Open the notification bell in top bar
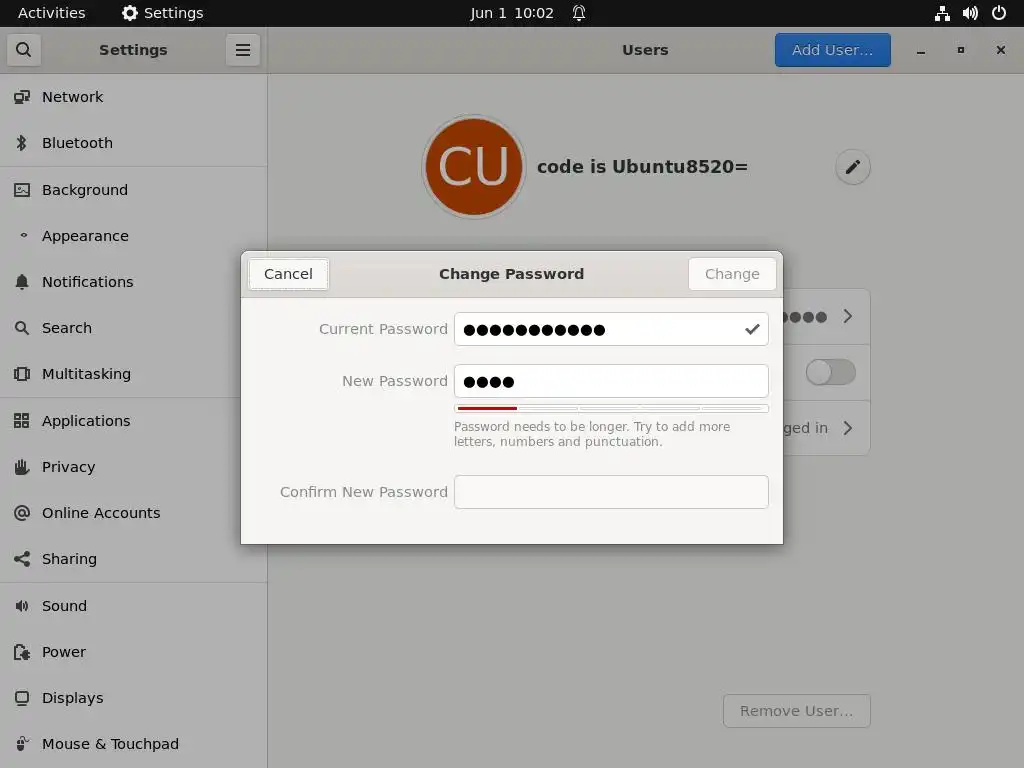Viewport: 1024px width, 768px height. (x=579, y=13)
